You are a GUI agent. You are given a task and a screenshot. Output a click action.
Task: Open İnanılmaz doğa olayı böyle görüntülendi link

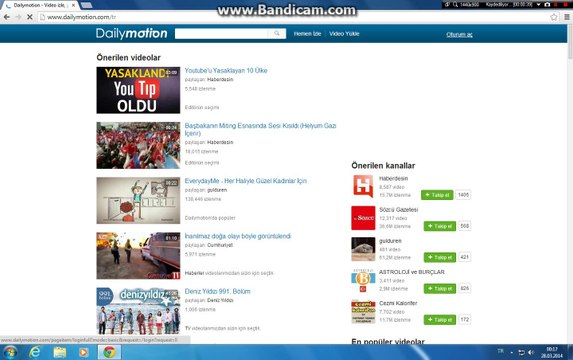[x=238, y=236]
